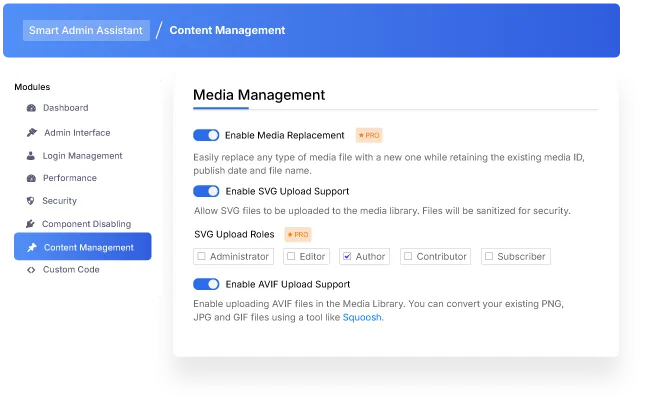The height and width of the screenshot is (417, 657).
Task: Open the Squoosh link
Action: pyautogui.click(x=361, y=317)
